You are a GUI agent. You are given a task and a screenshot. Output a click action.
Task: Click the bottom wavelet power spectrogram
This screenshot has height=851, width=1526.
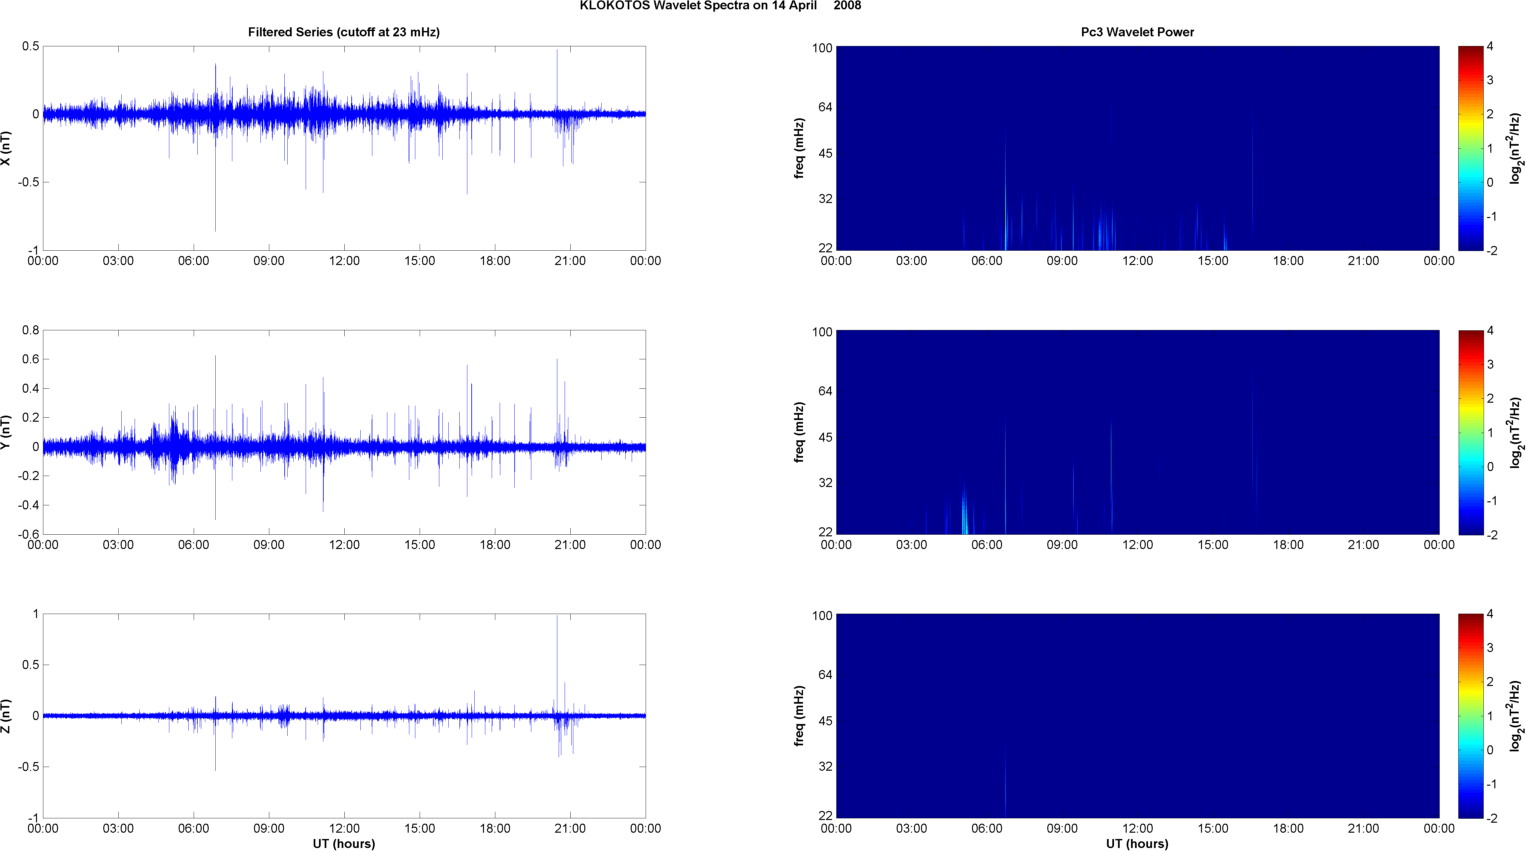[x=1137, y=716]
